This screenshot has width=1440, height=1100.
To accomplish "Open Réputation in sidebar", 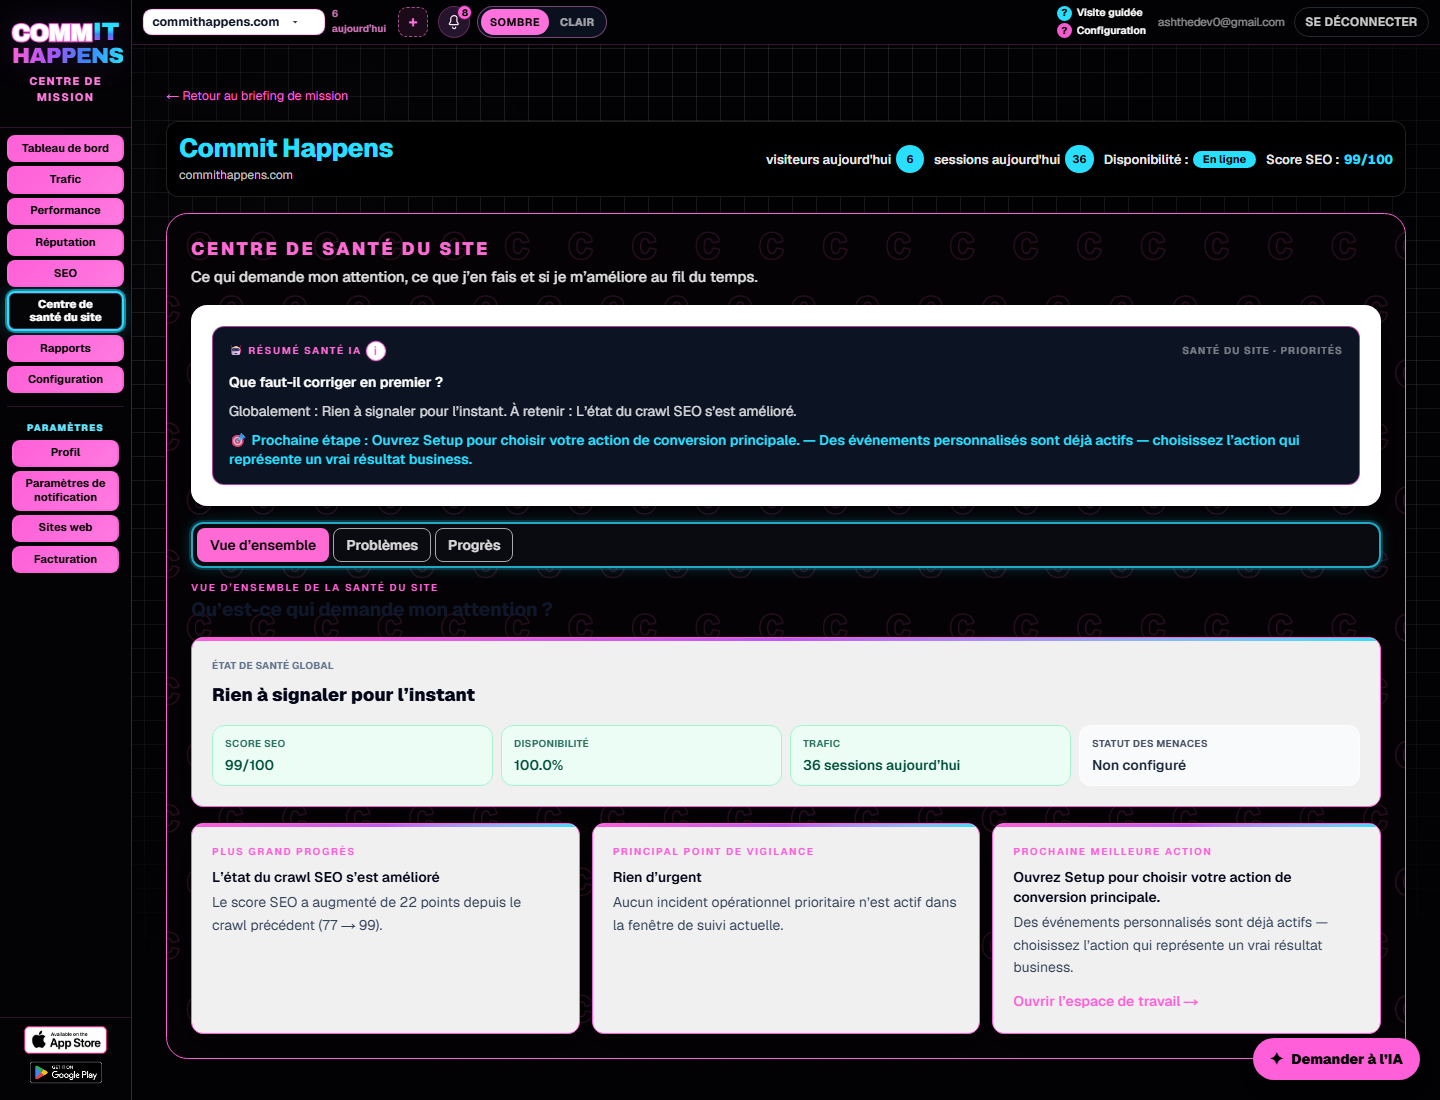I will click(x=65, y=242).
